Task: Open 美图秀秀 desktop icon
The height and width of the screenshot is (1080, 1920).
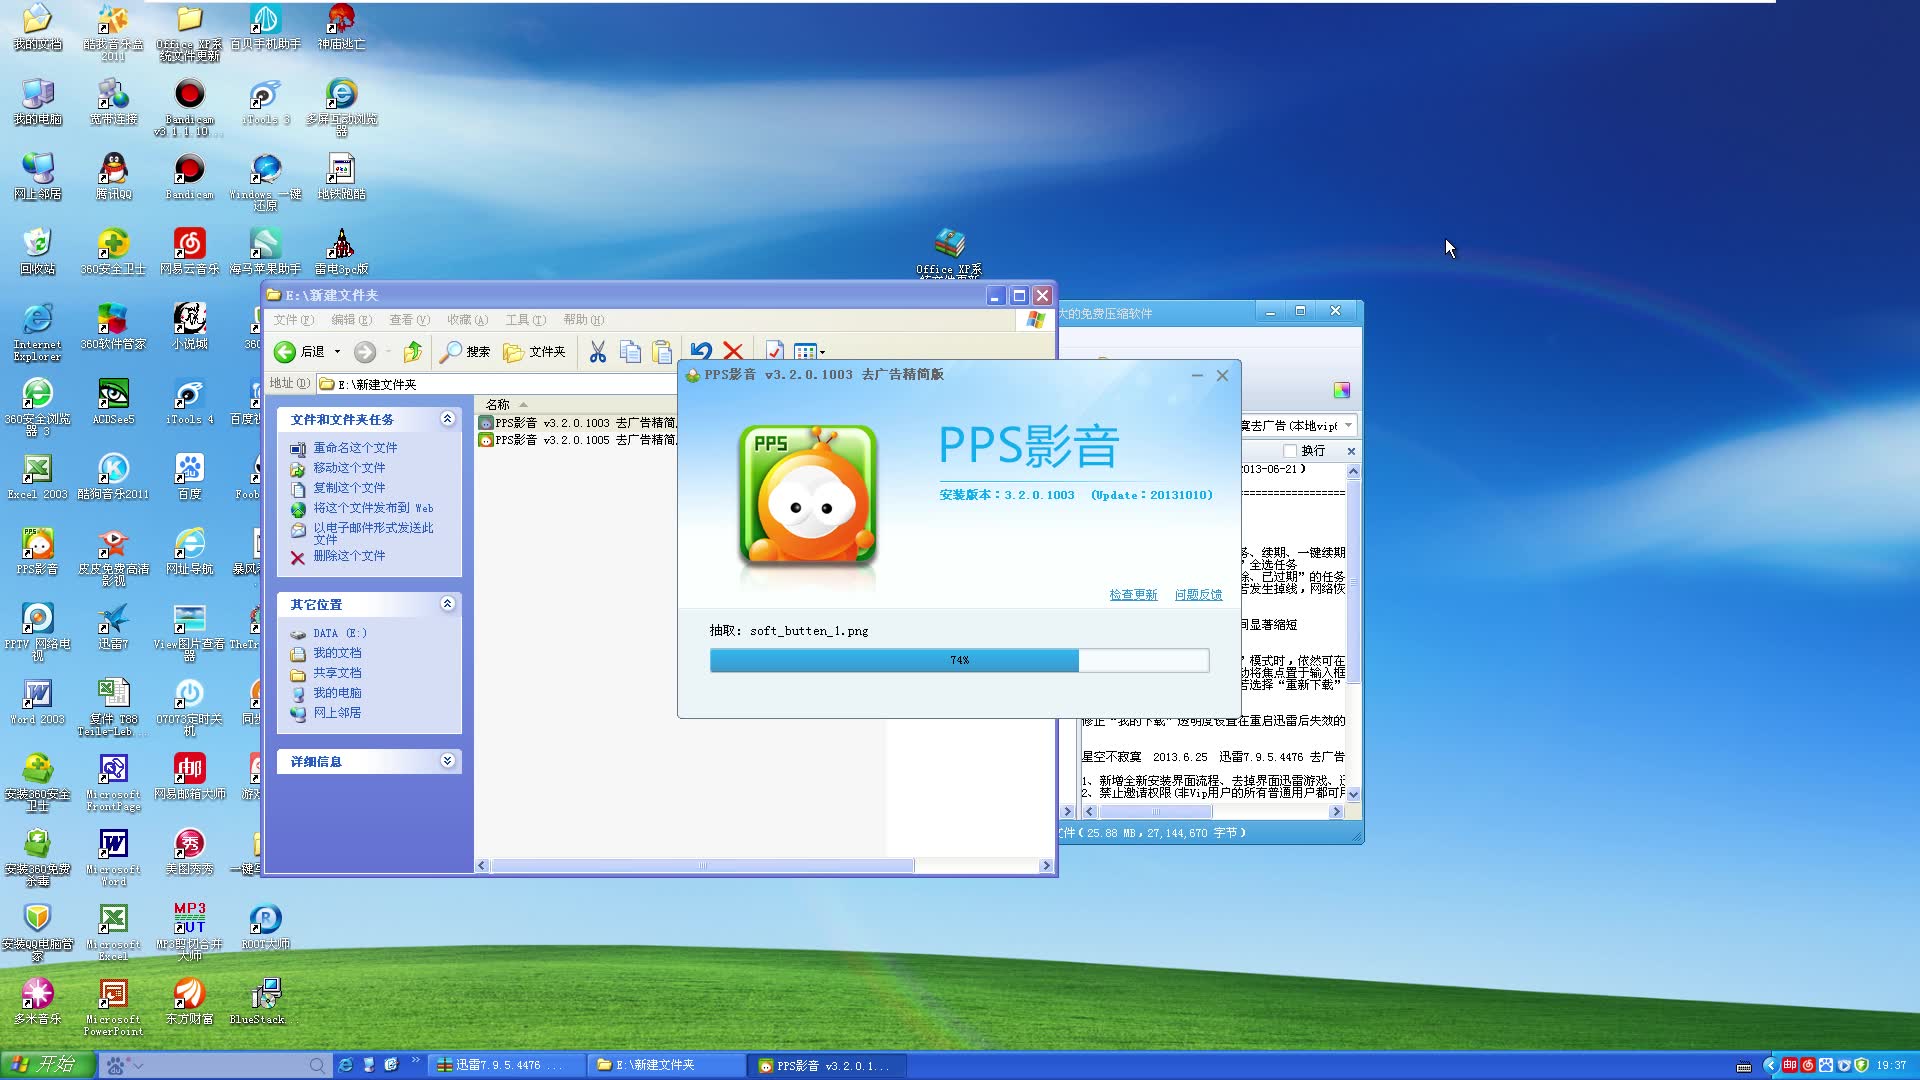Action: point(189,851)
